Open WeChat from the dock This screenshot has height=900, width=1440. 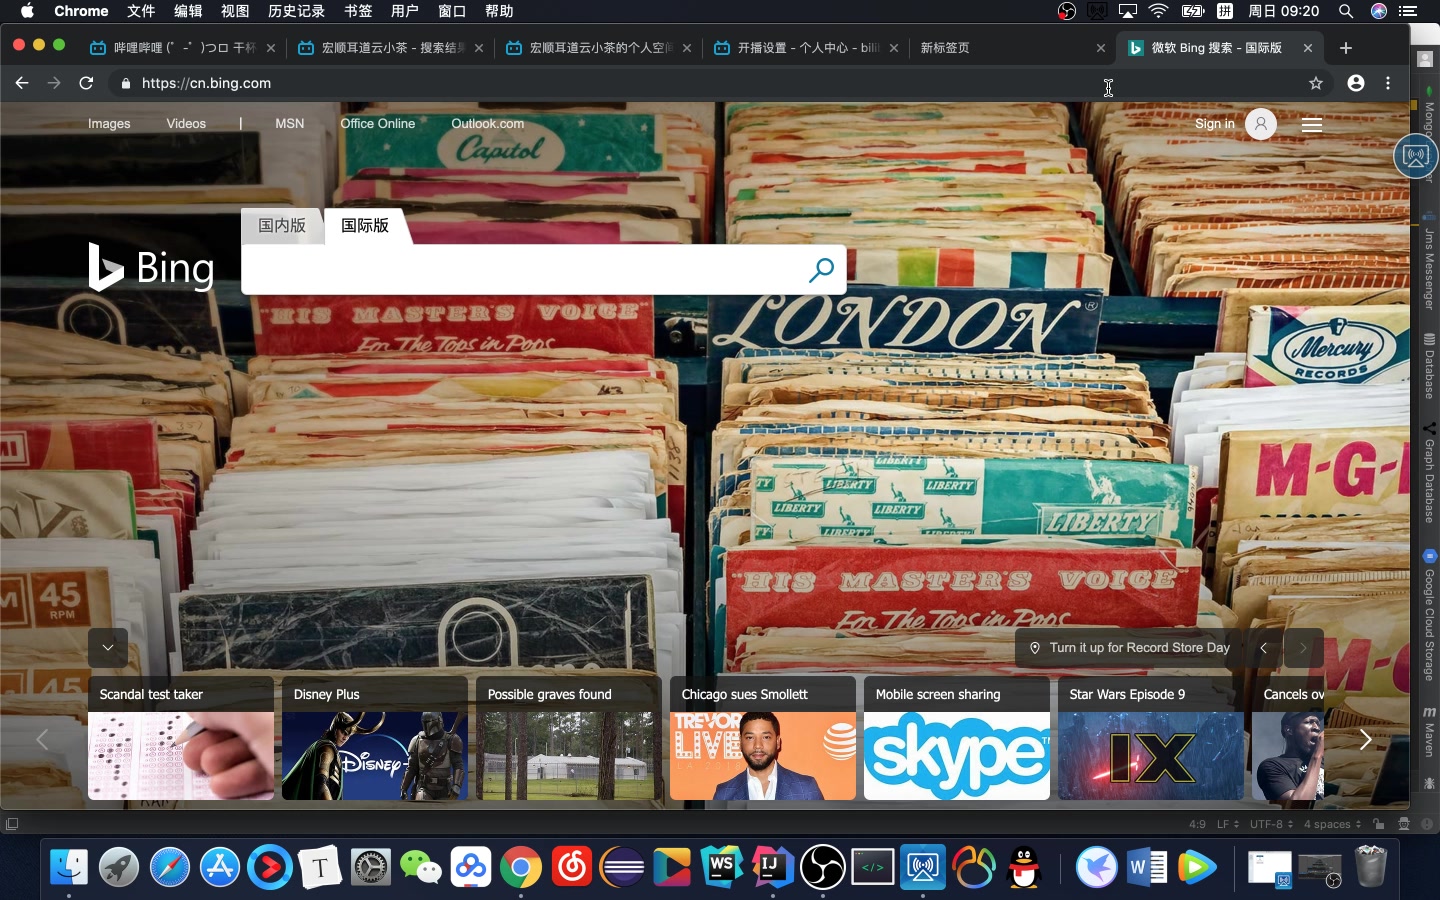[420, 867]
